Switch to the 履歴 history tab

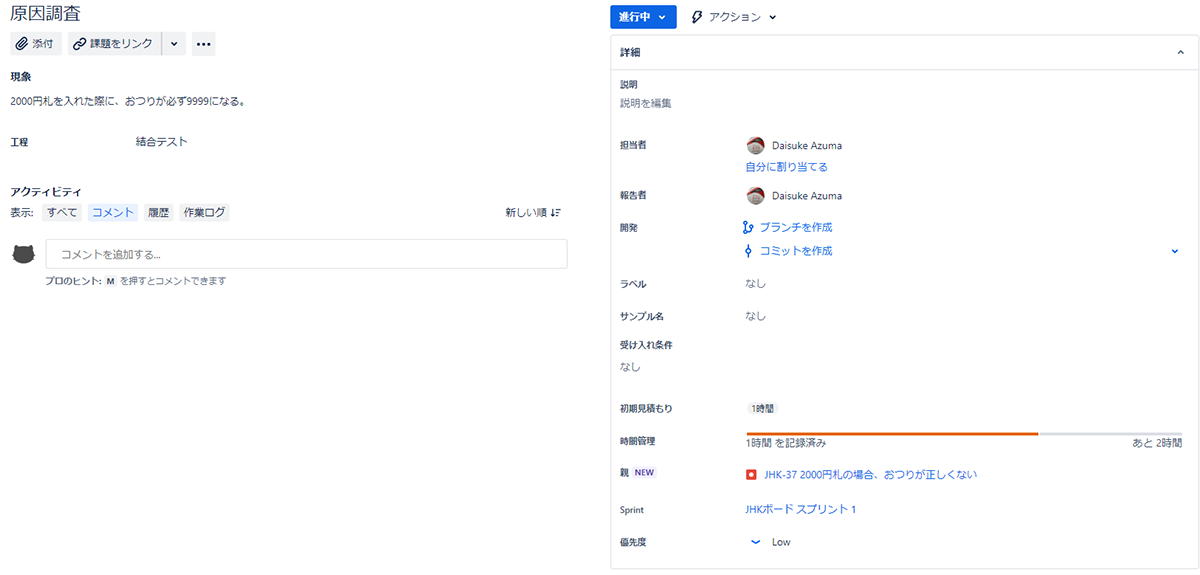click(x=158, y=212)
